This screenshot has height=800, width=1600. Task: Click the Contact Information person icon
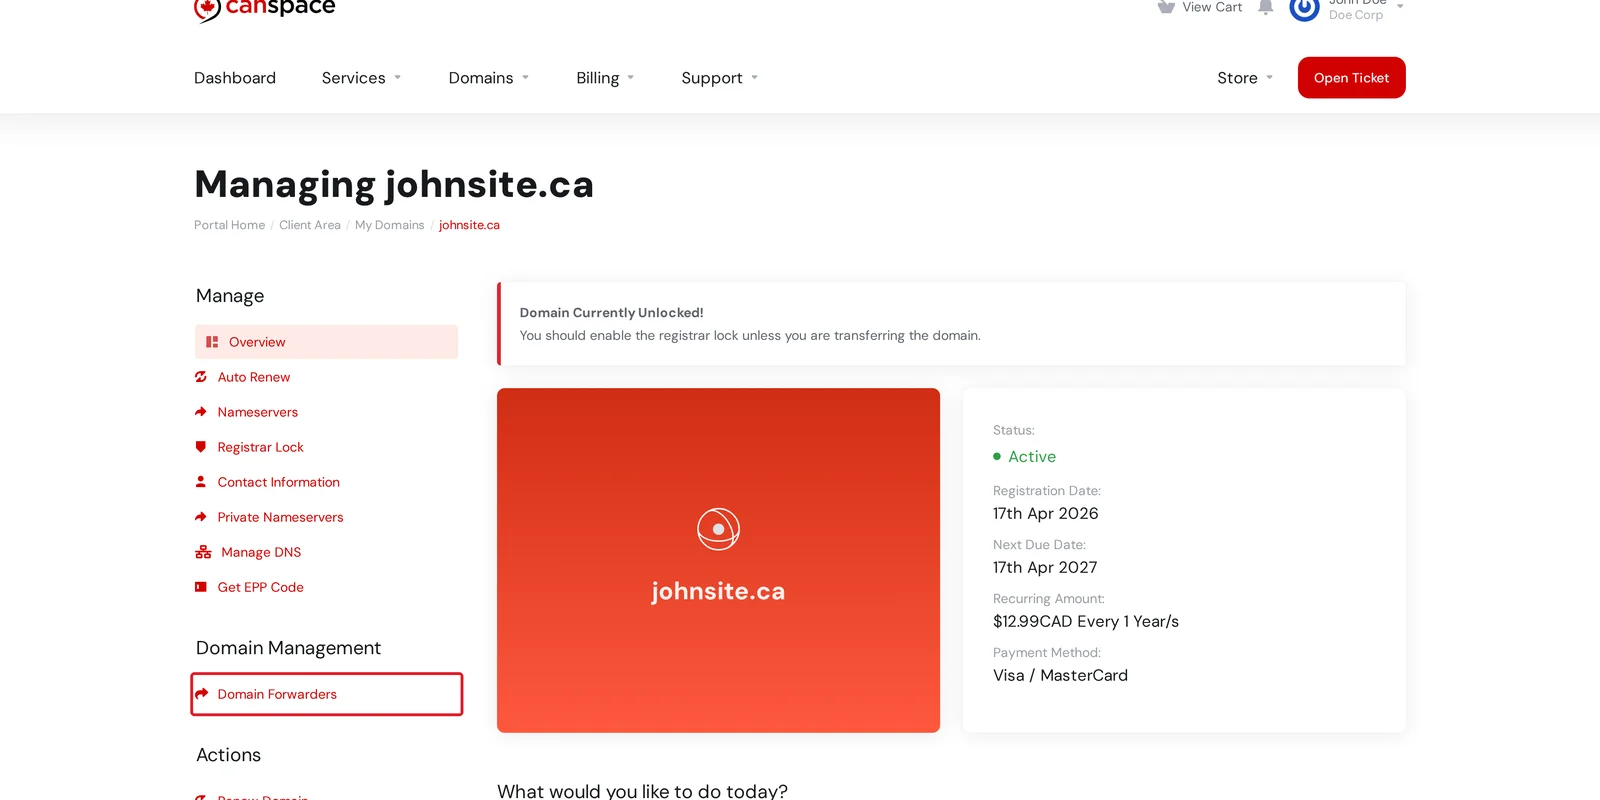(201, 482)
